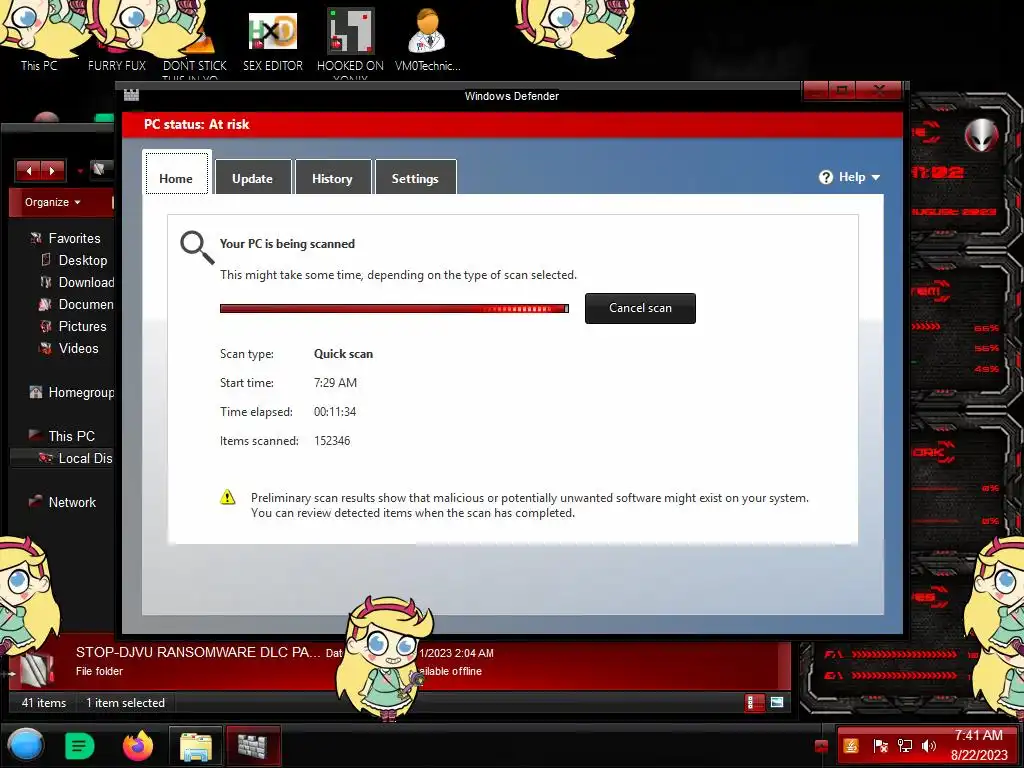Open the FURRY FUX desktop icon
Viewport: 1024px width, 768px height.
tap(117, 65)
